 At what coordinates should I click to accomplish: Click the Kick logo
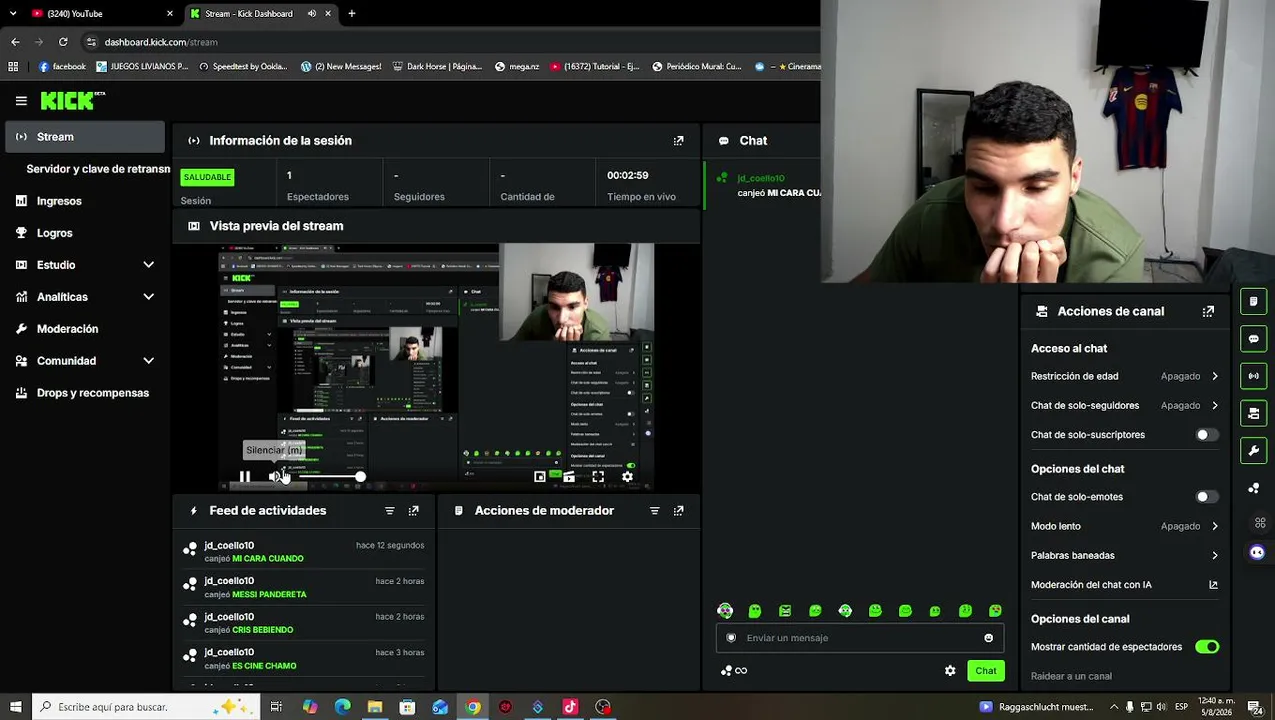(70, 100)
